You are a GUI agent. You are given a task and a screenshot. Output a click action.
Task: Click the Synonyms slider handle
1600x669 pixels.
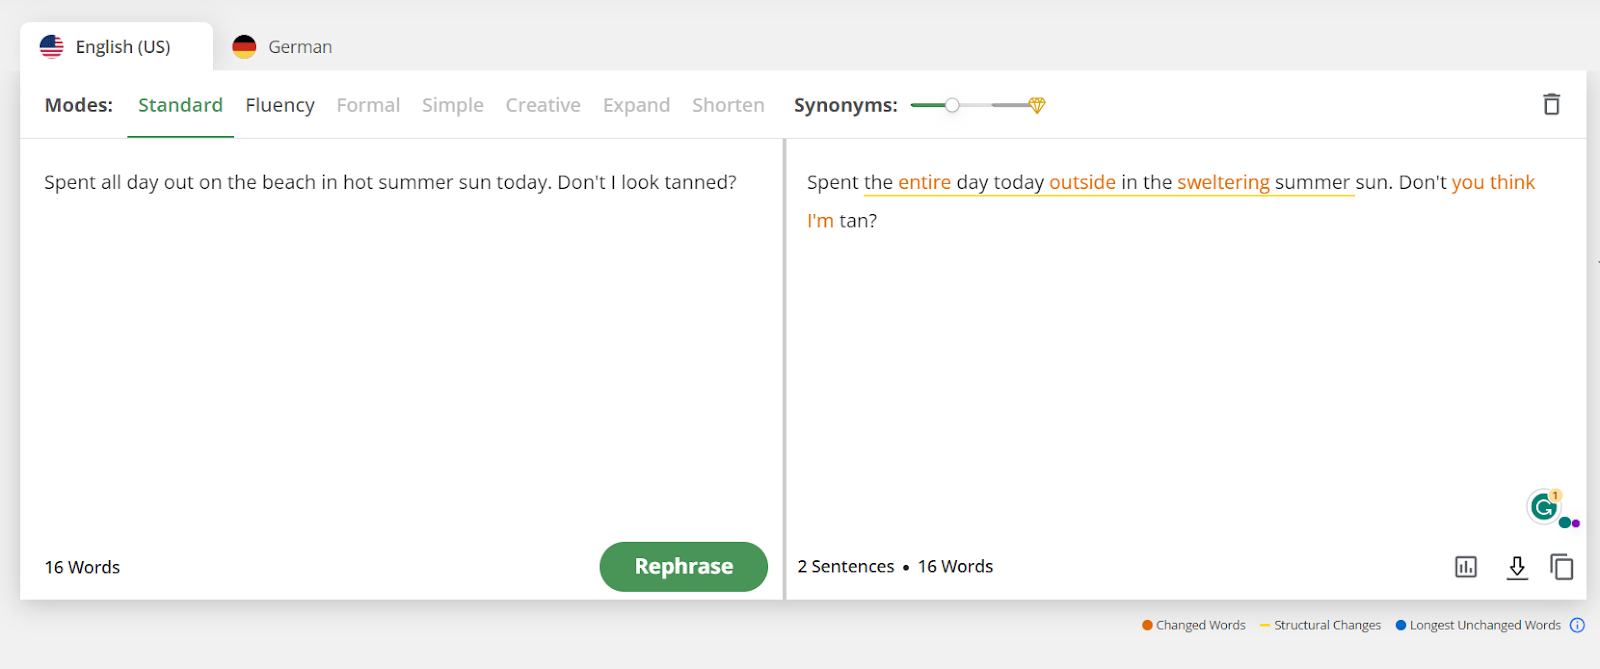(x=952, y=105)
